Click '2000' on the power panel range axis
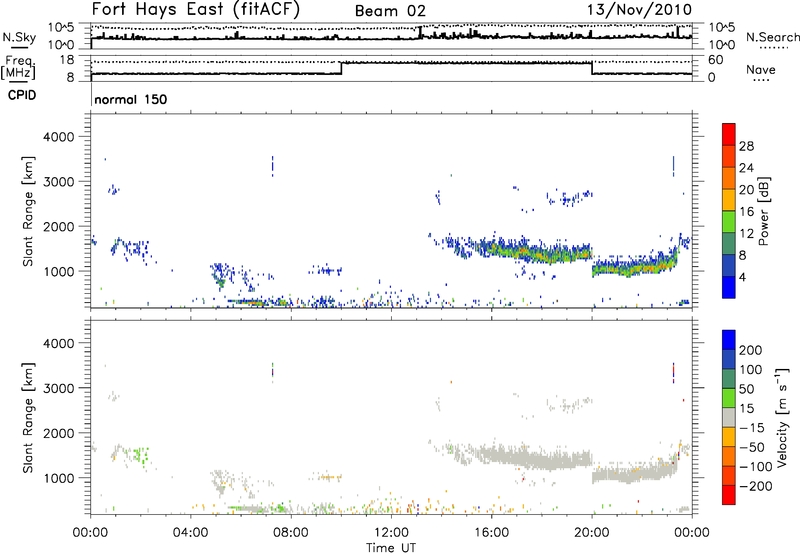 pyautogui.click(x=59, y=226)
